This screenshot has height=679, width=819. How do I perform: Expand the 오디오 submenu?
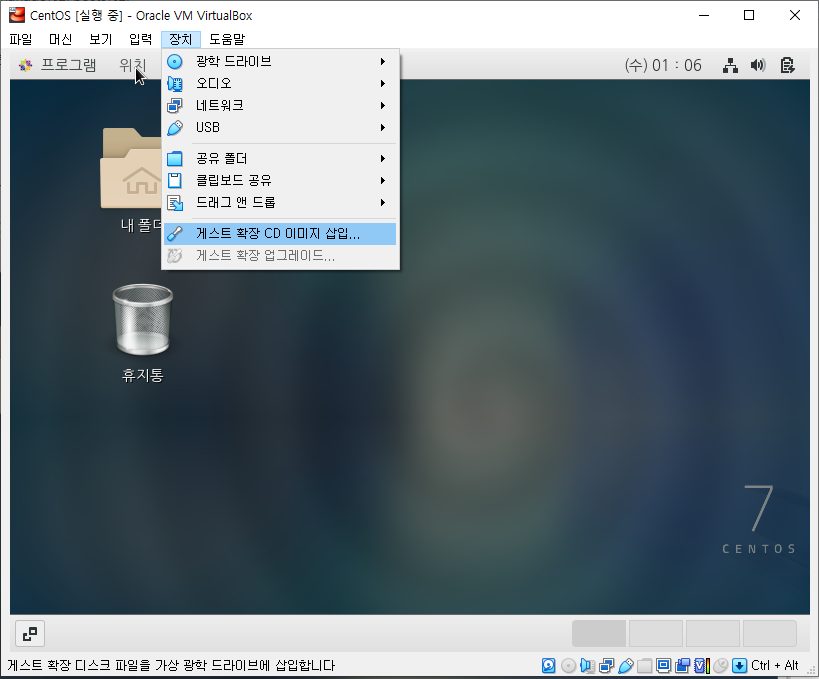[x=280, y=84]
